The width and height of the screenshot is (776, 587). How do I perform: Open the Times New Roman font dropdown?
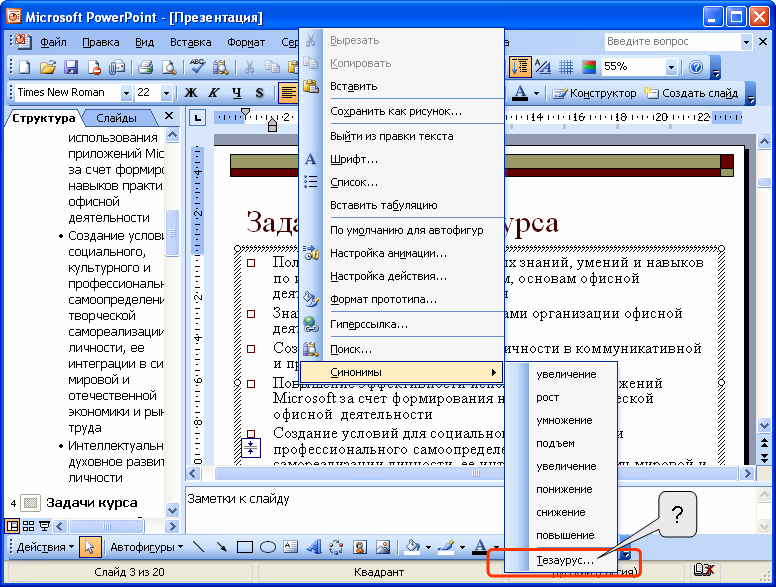pos(126,93)
